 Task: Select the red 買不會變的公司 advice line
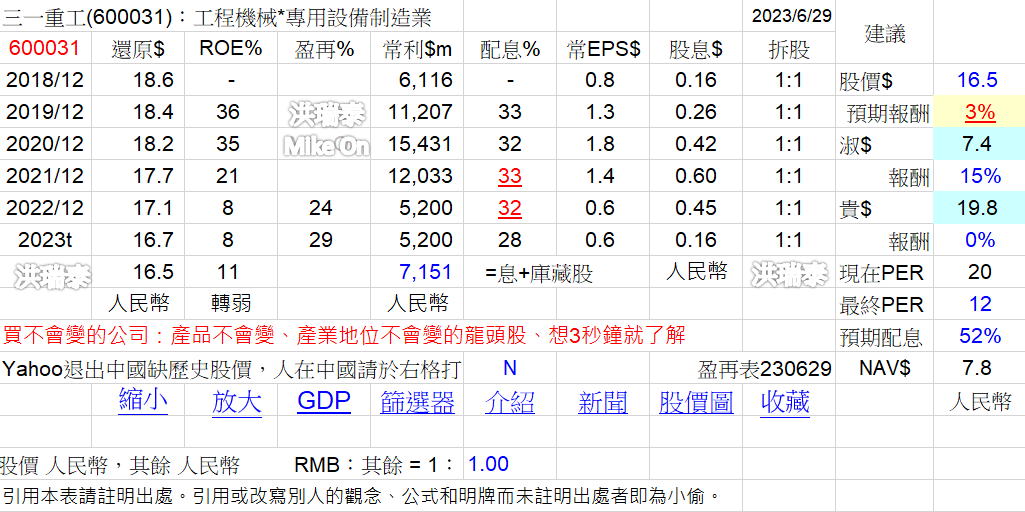coord(344,336)
